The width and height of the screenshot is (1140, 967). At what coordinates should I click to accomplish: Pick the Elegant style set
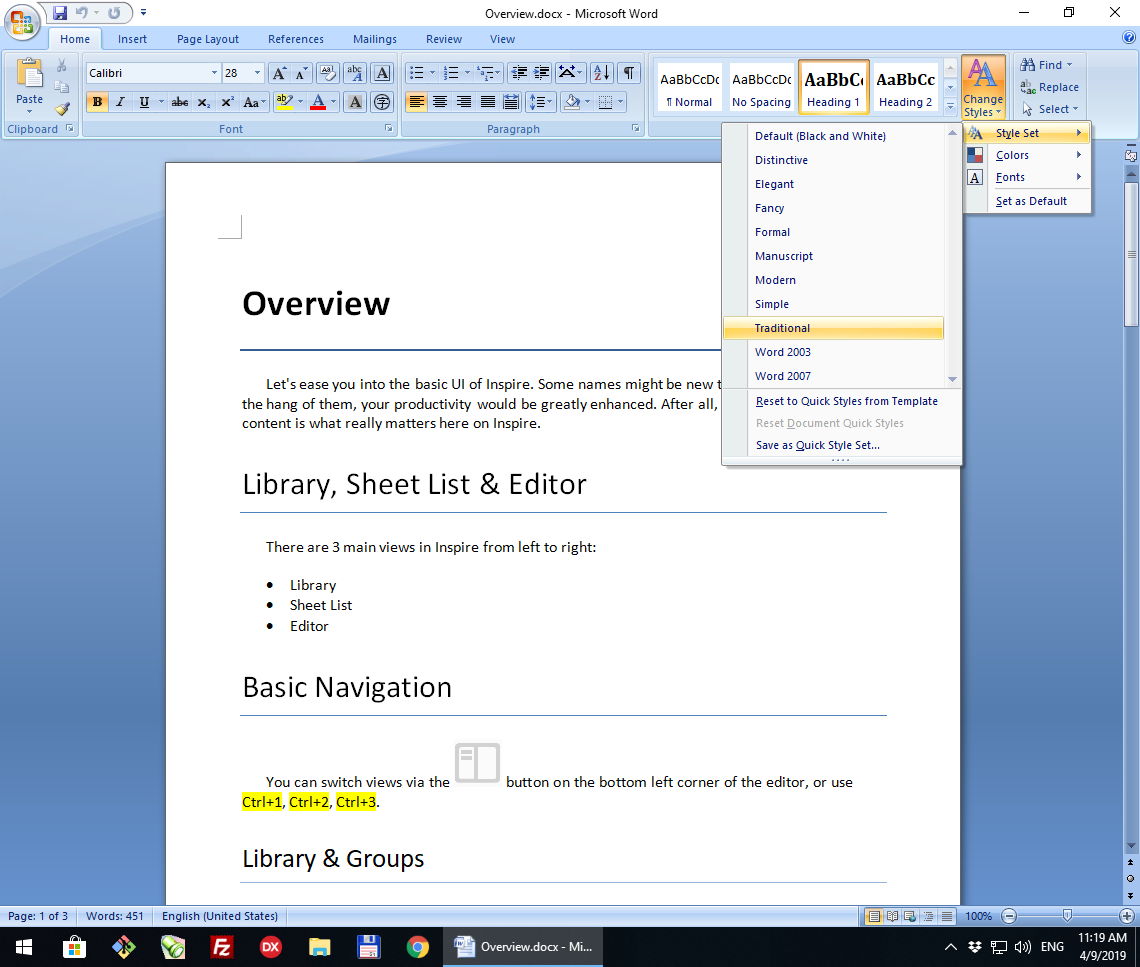pos(833,184)
